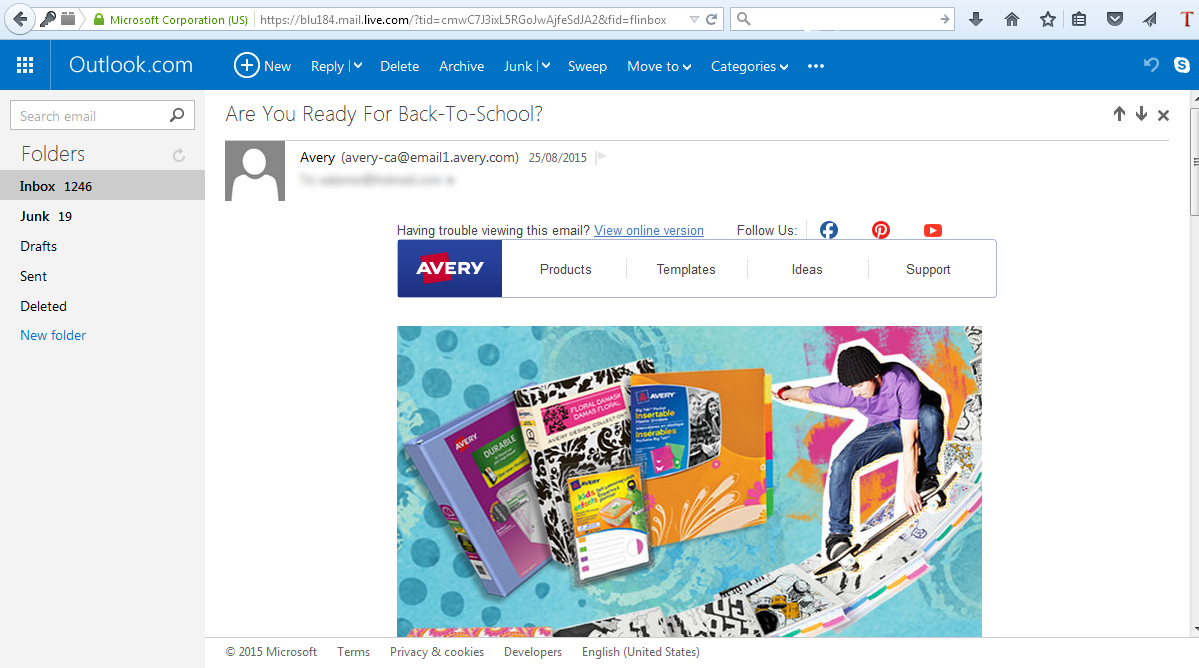The height and width of the screenshot is (668, 1199).
Task: Click the paper plane send icon
Action: point(1150,19)
